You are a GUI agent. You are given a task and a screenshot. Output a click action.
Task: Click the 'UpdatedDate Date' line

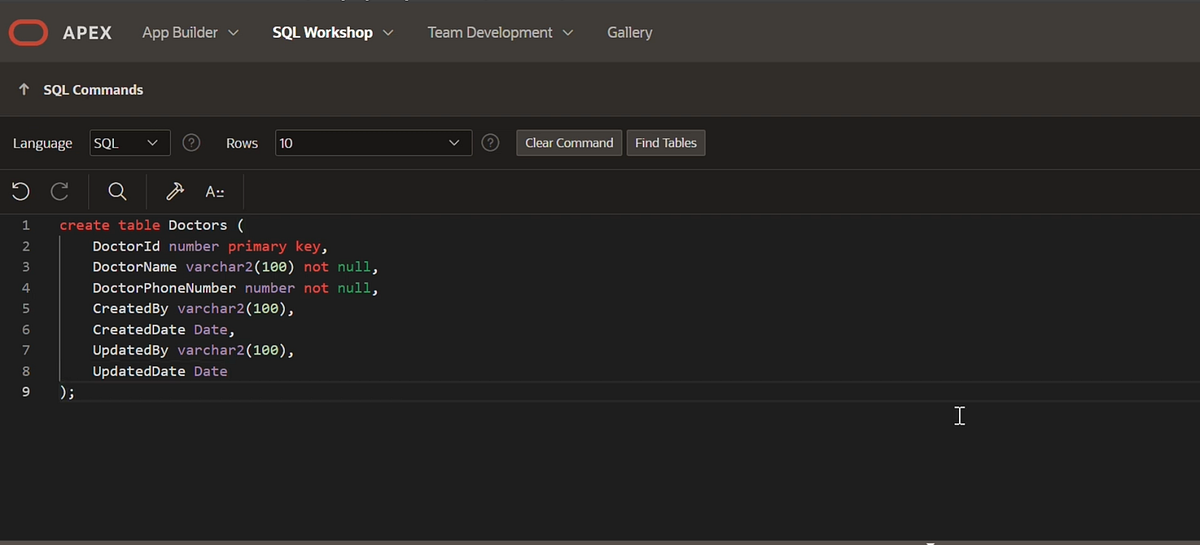160,371
